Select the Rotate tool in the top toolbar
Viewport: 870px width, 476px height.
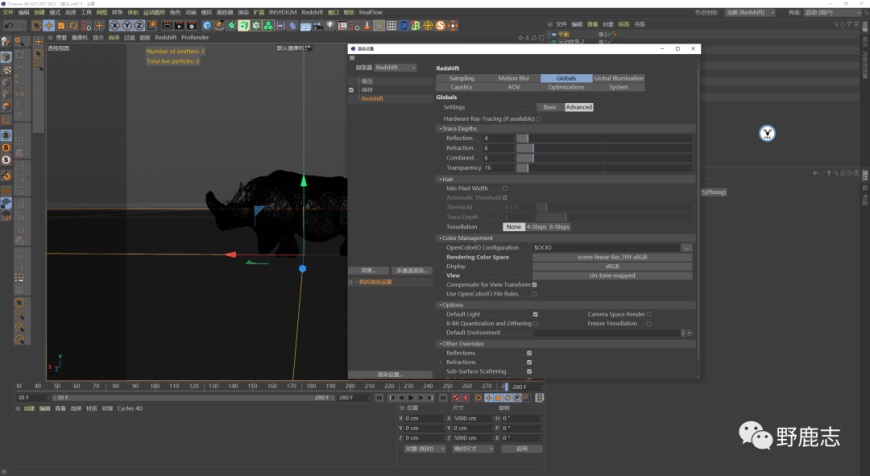click(x=73, y=26)
